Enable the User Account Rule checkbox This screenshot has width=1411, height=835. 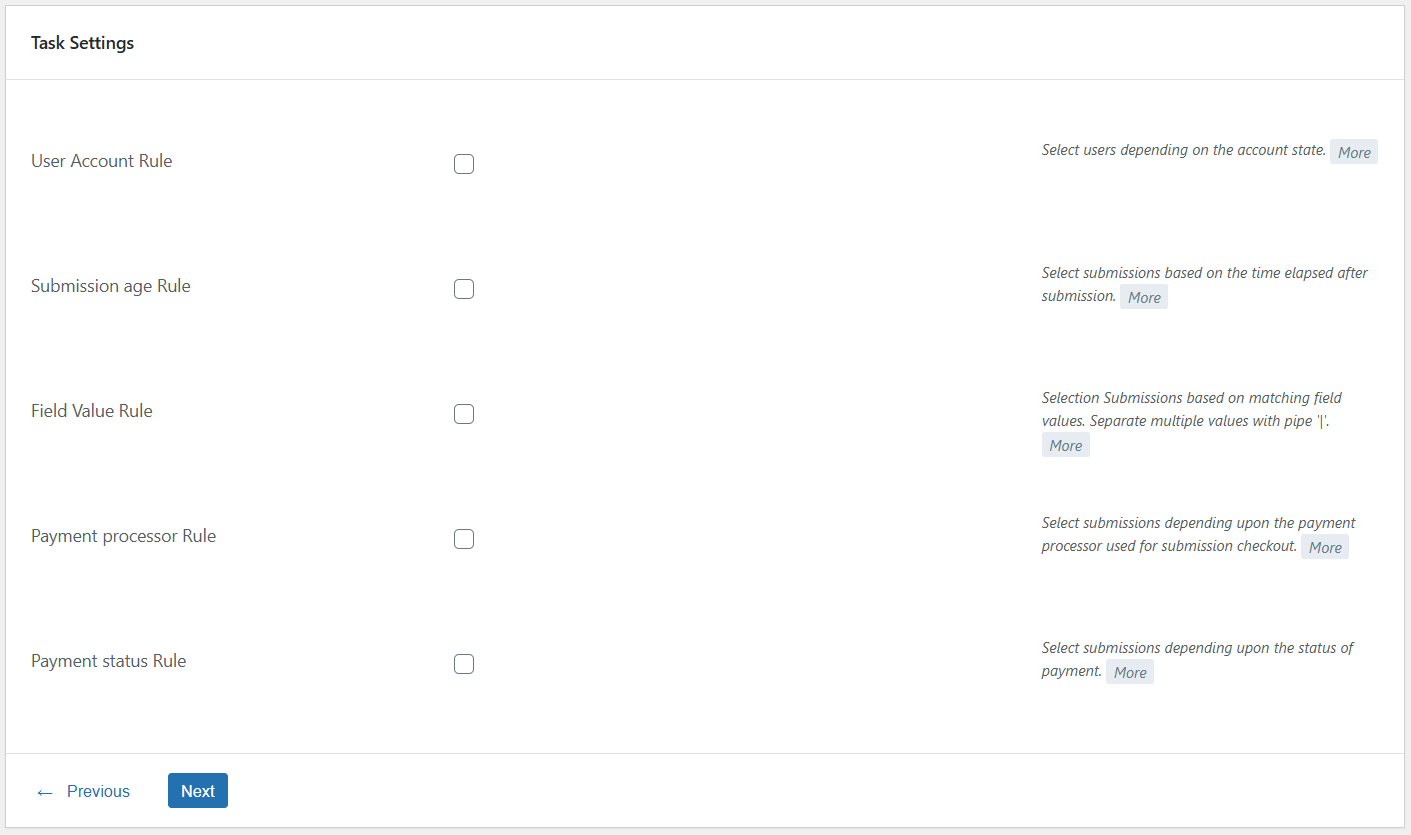pos(464,164)
